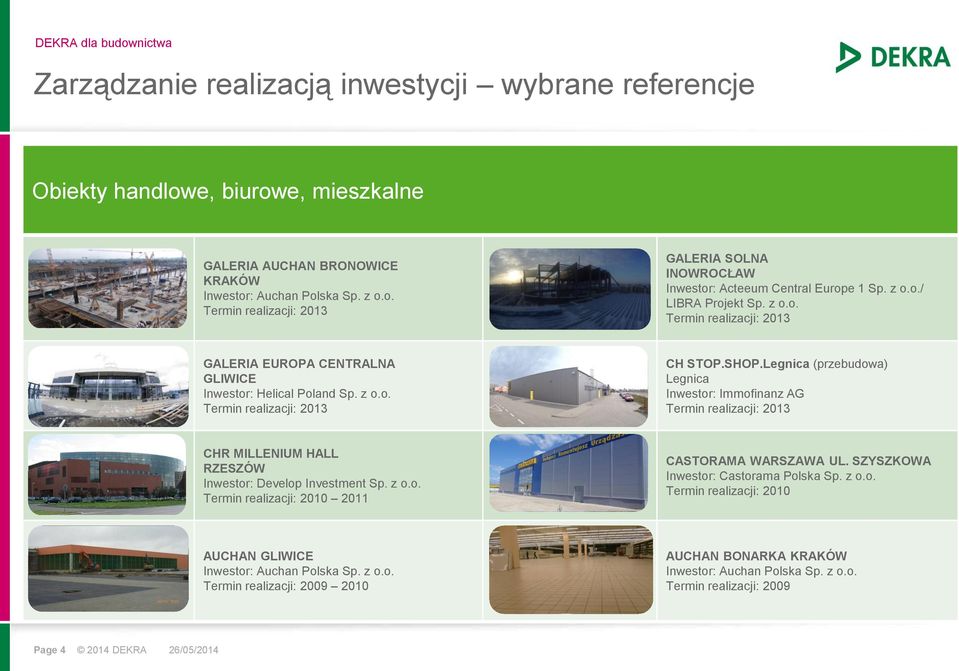Open the CH STOP.SHOP Legnica building photo

click(569, 387)
